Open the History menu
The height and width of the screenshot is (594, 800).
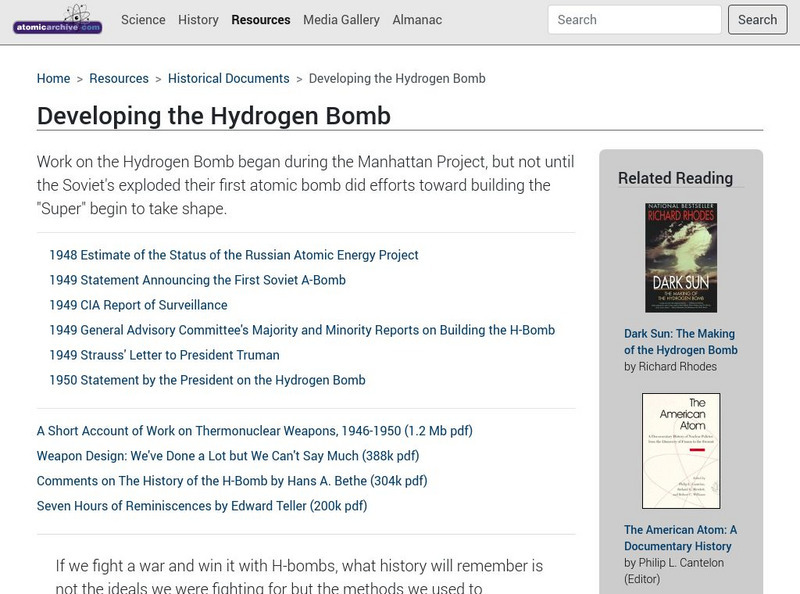click(x=198, y=20)
